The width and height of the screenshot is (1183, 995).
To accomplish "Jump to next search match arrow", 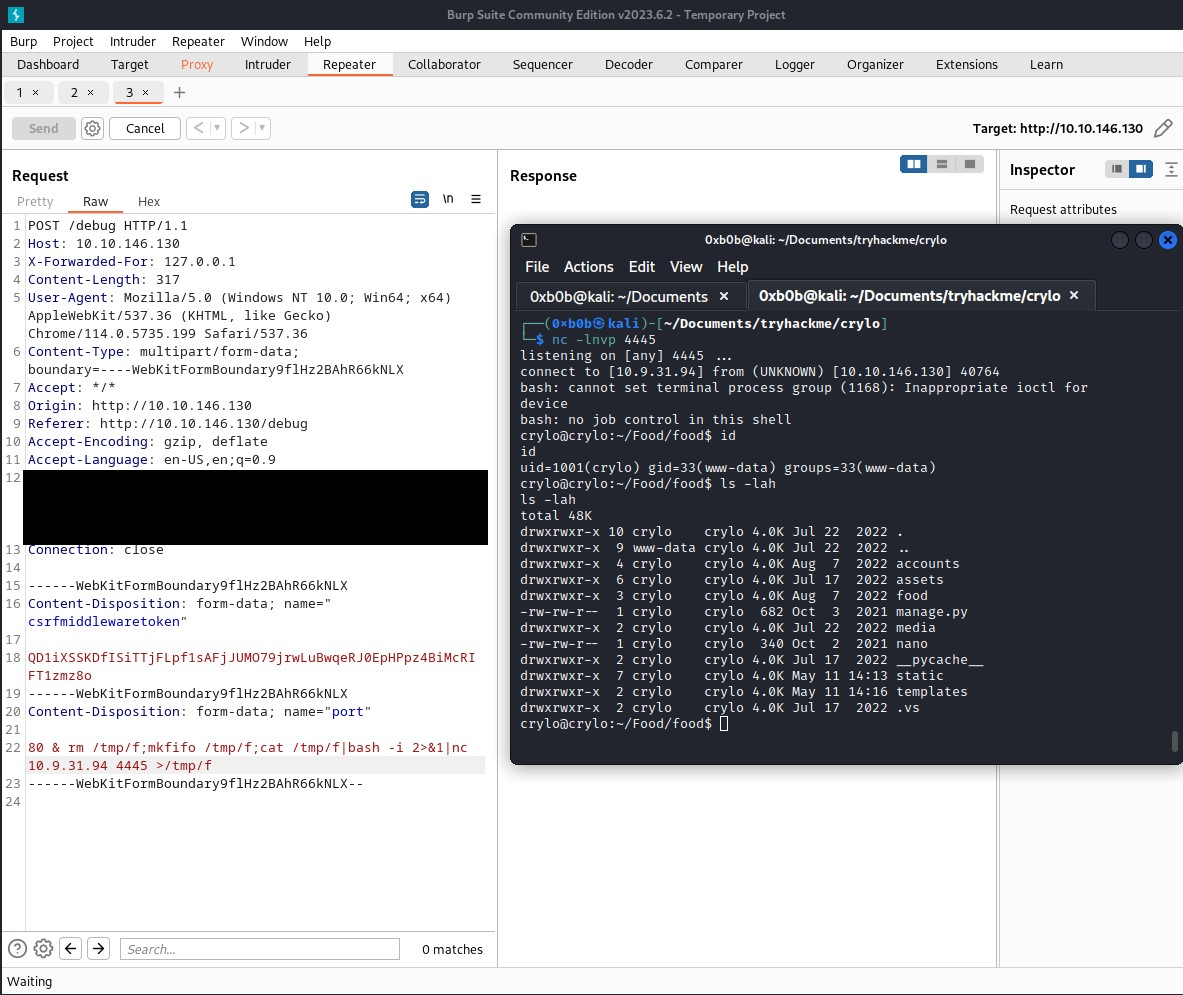I will click(x=99, y=948).
